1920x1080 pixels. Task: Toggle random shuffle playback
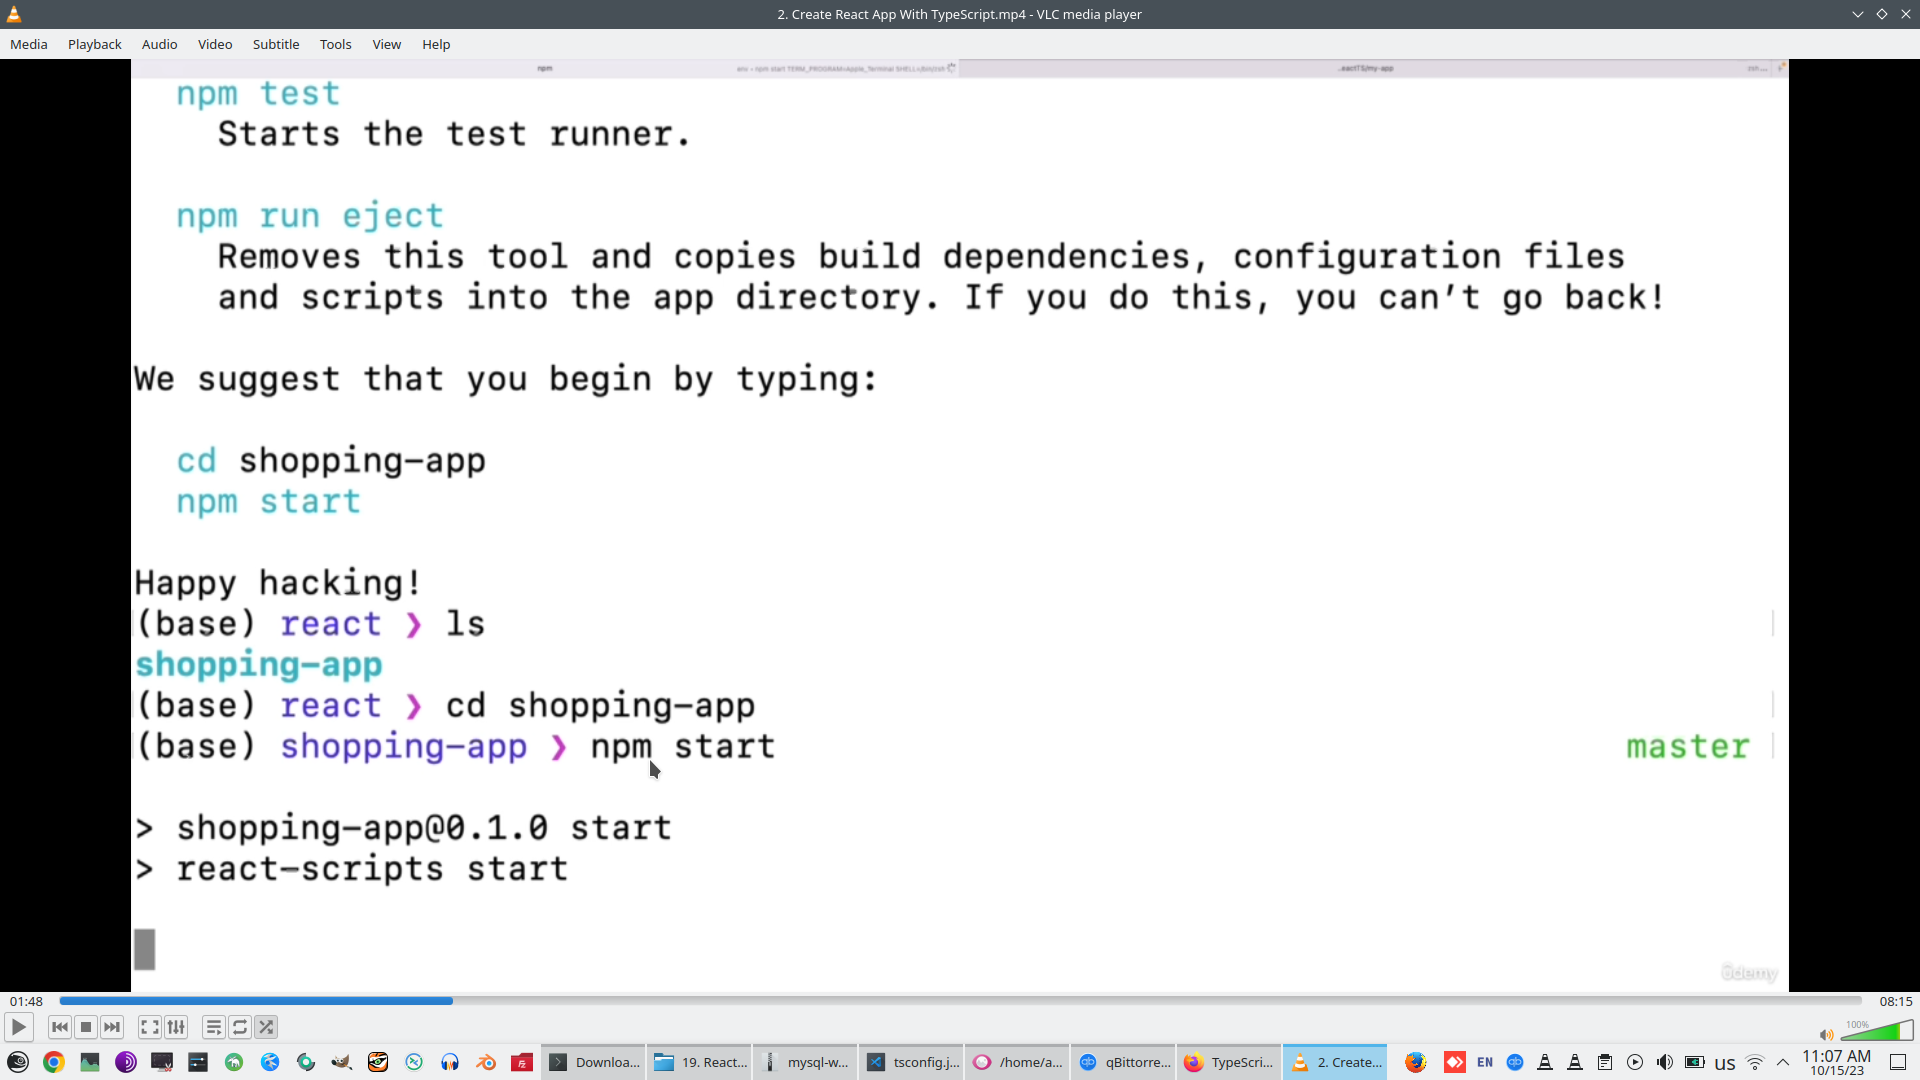266,1027
